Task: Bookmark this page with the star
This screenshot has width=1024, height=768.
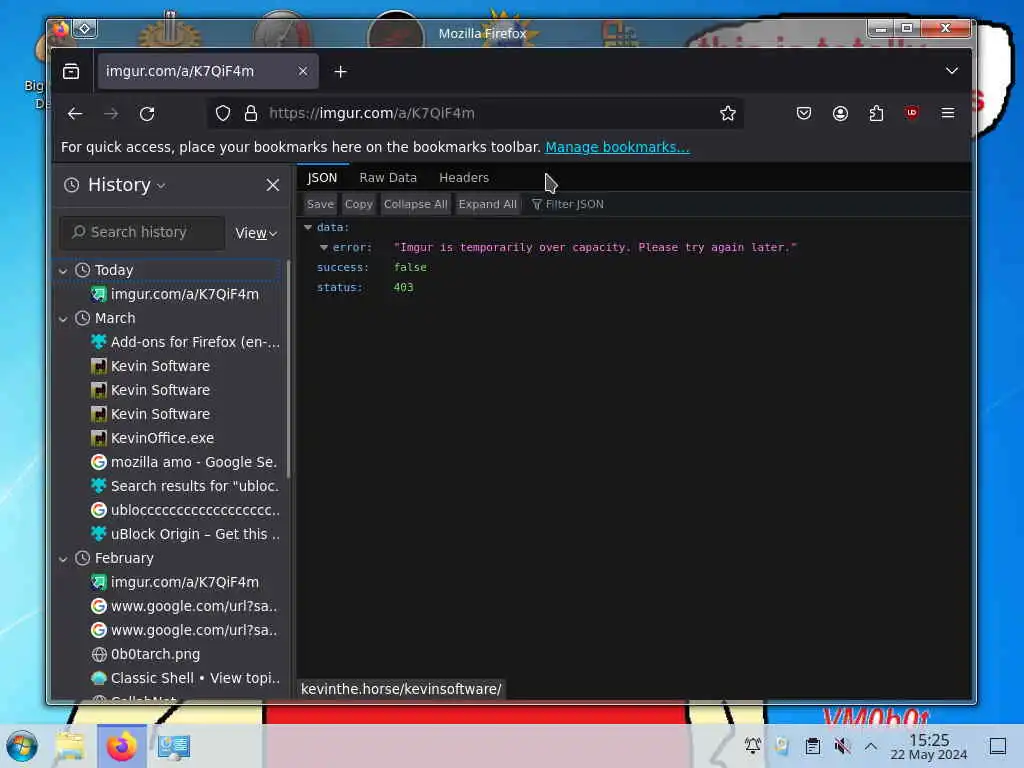Action: point(728,114)
